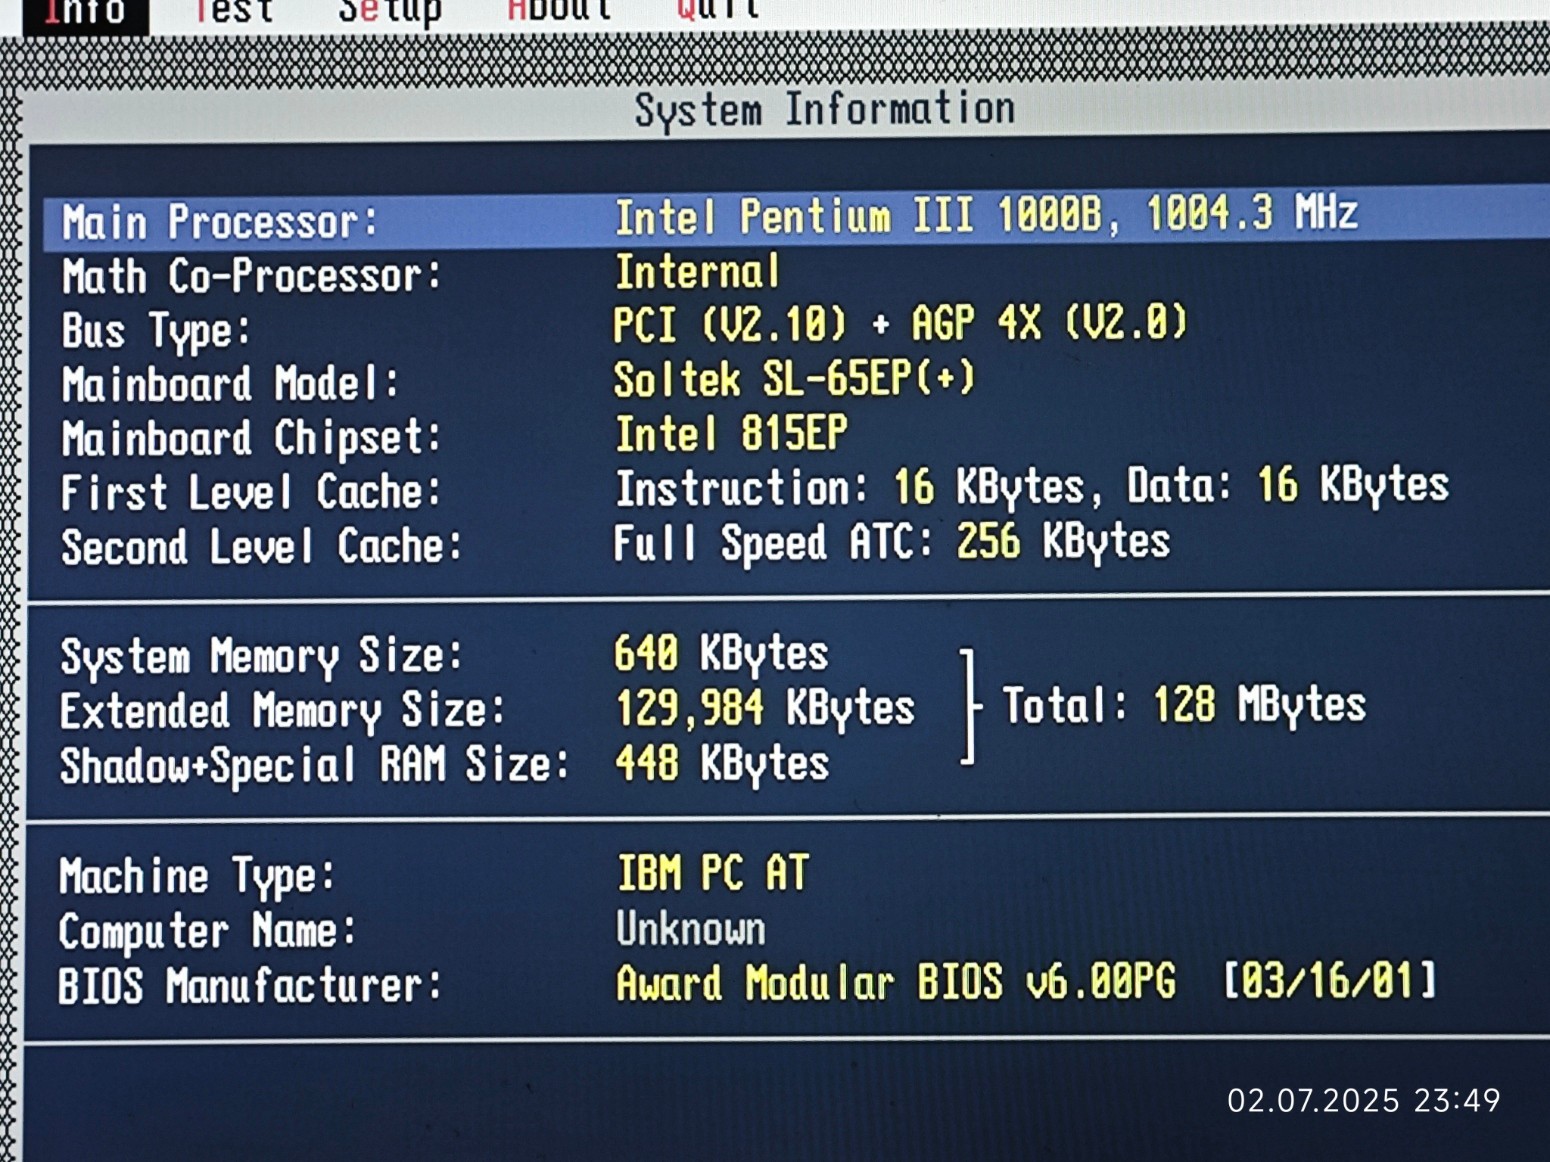
Task: Click the PCI + AGP 4X bus value
Action: coord(900,324)
